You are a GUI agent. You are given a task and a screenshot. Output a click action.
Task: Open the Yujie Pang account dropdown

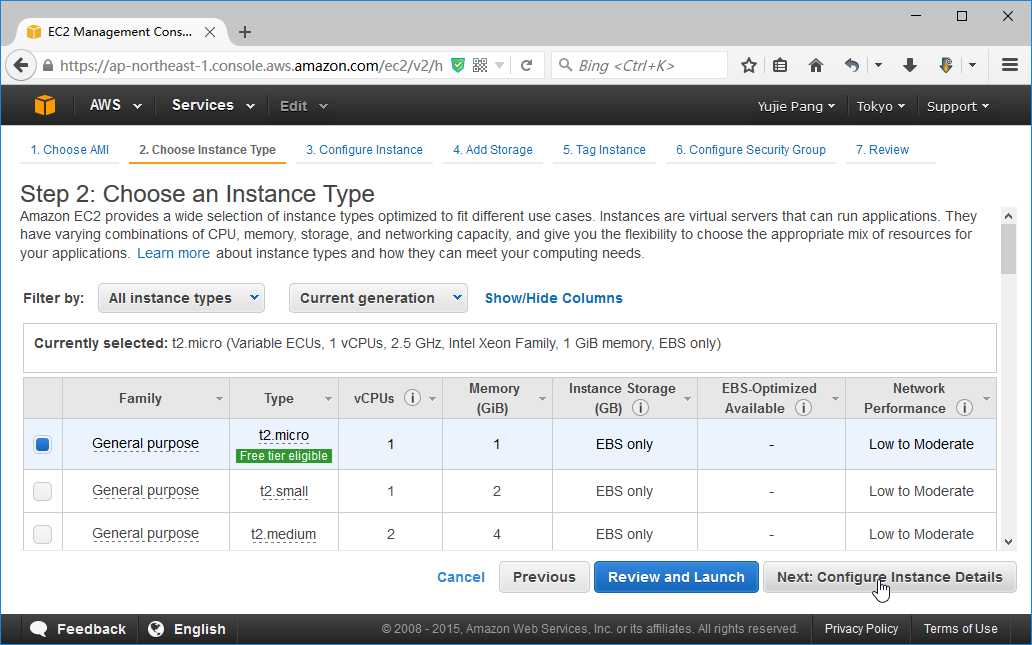point(796,106)
